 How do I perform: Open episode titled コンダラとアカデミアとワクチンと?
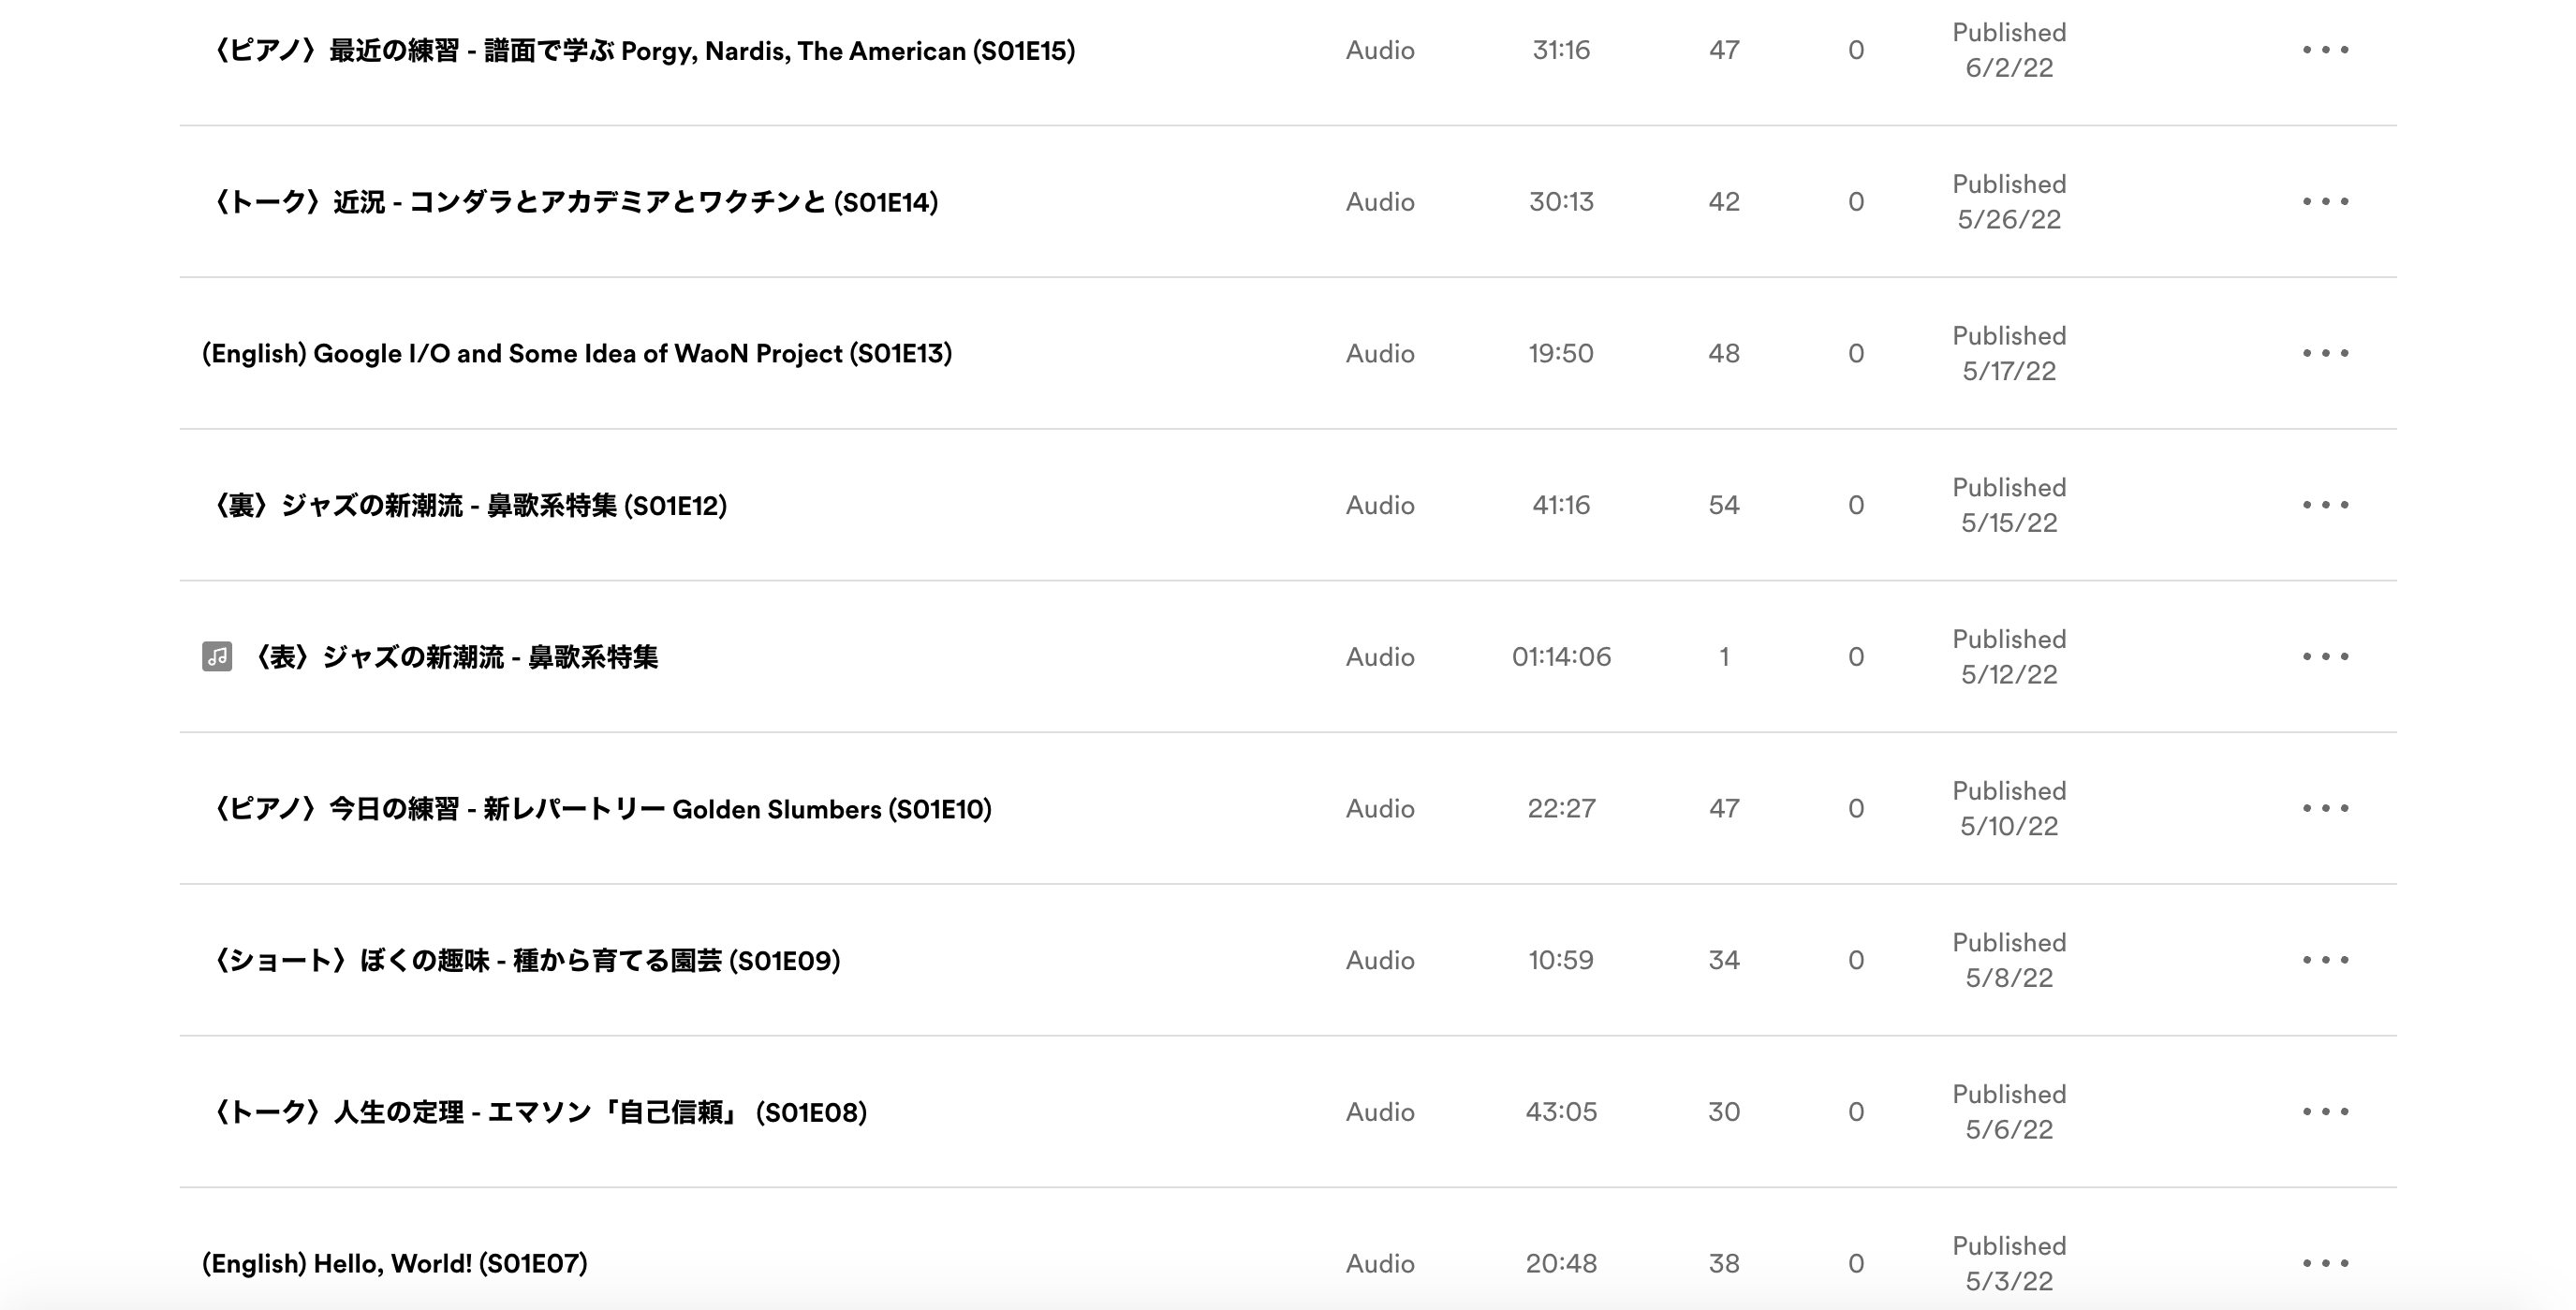570,202
